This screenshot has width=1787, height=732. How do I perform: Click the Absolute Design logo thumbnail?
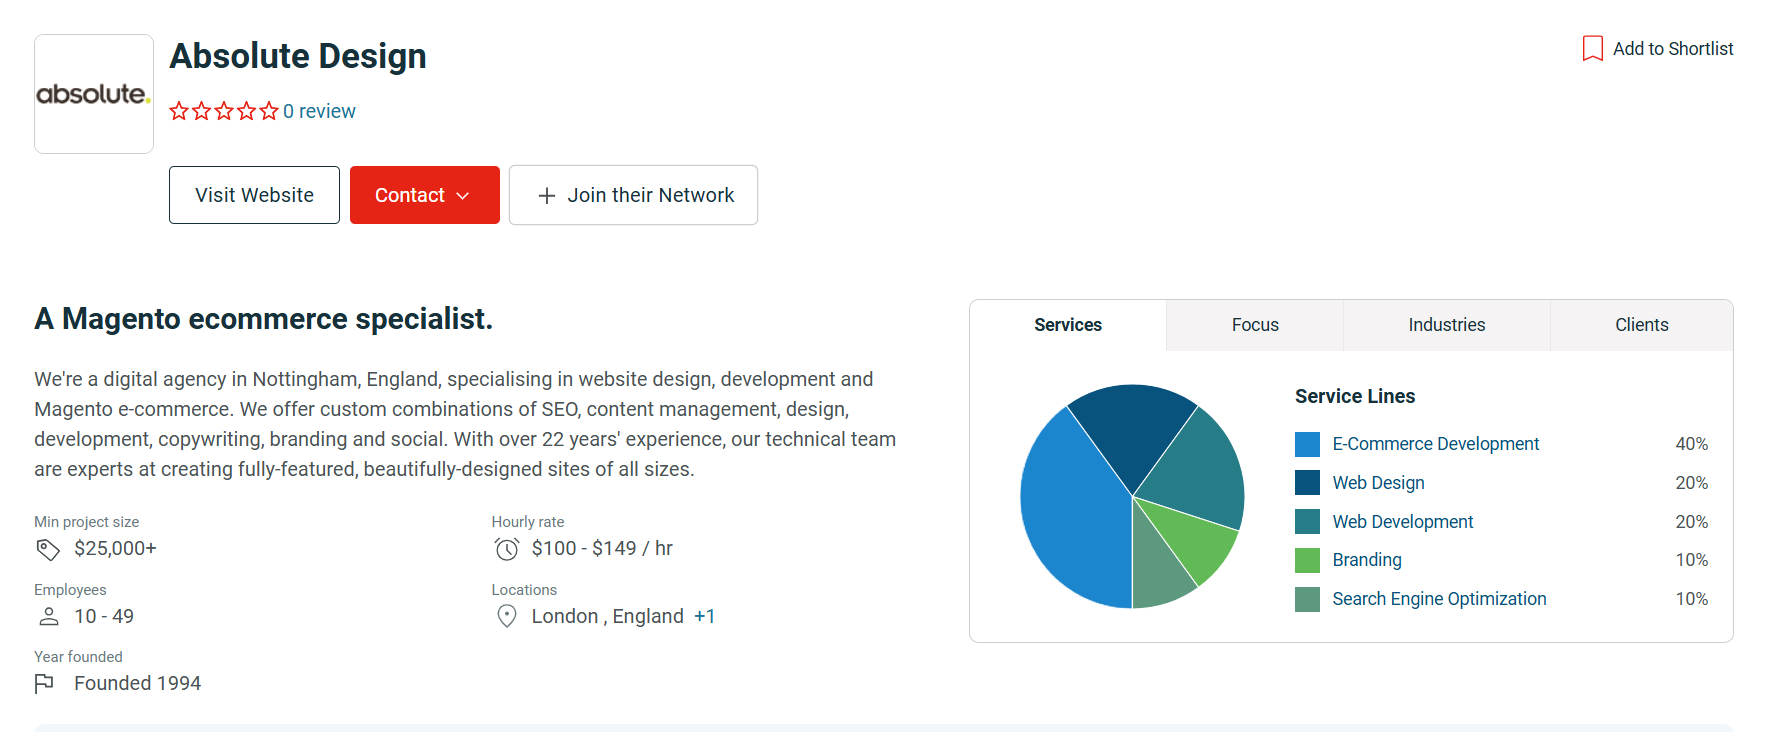pos(94,94)
